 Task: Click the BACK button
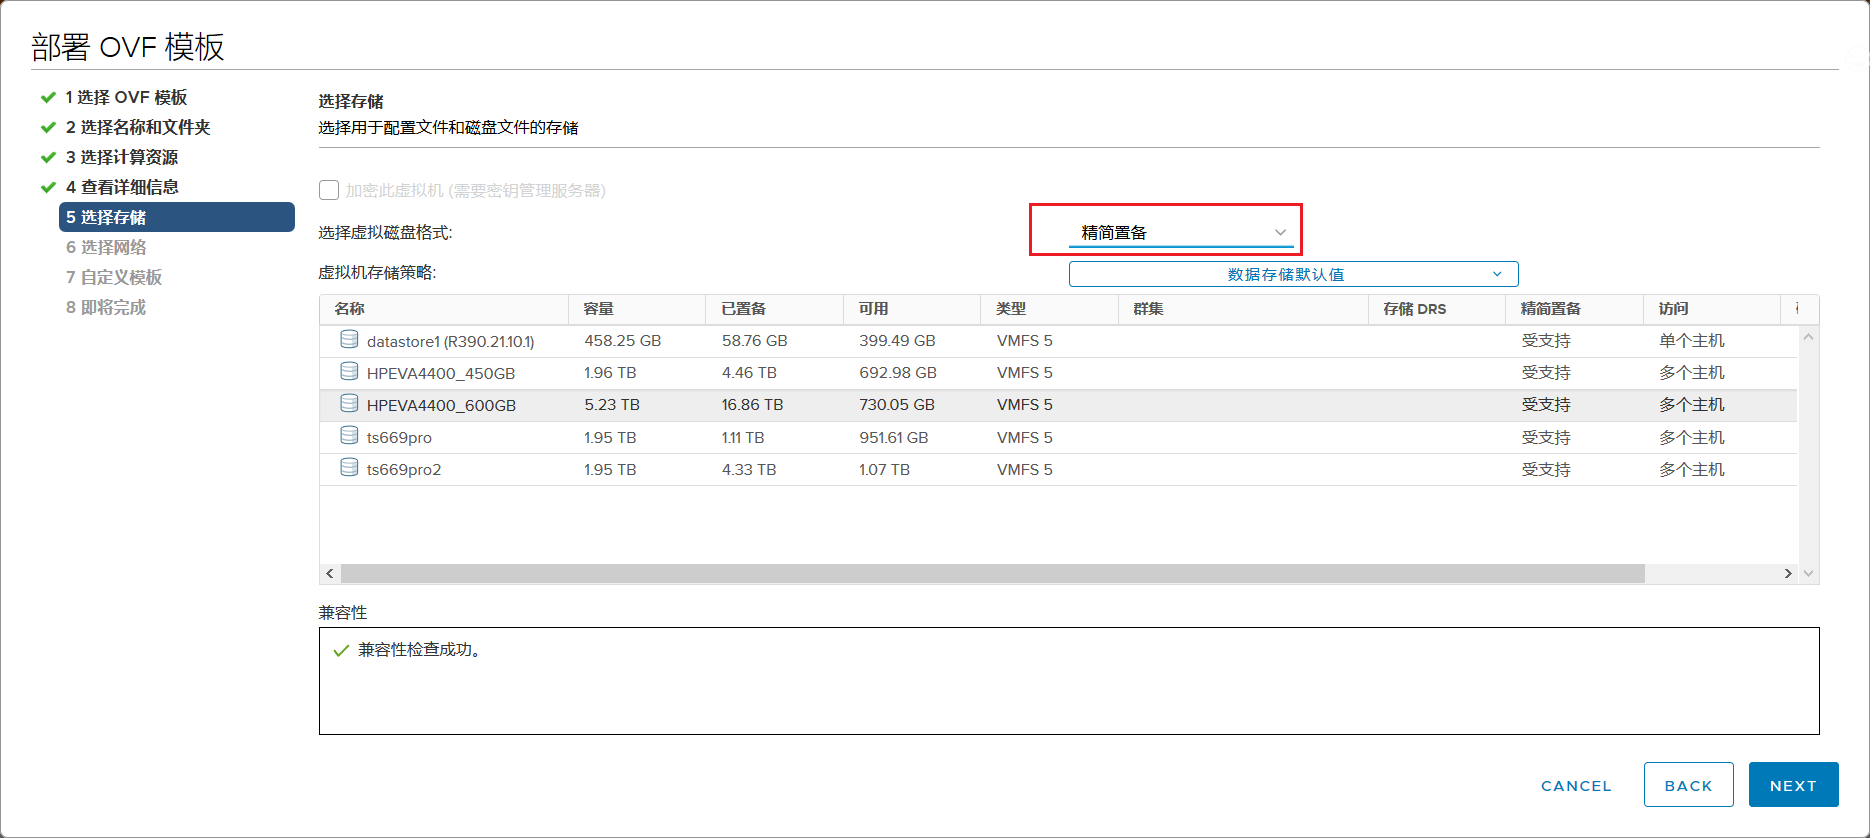(x=1688, y=785)
